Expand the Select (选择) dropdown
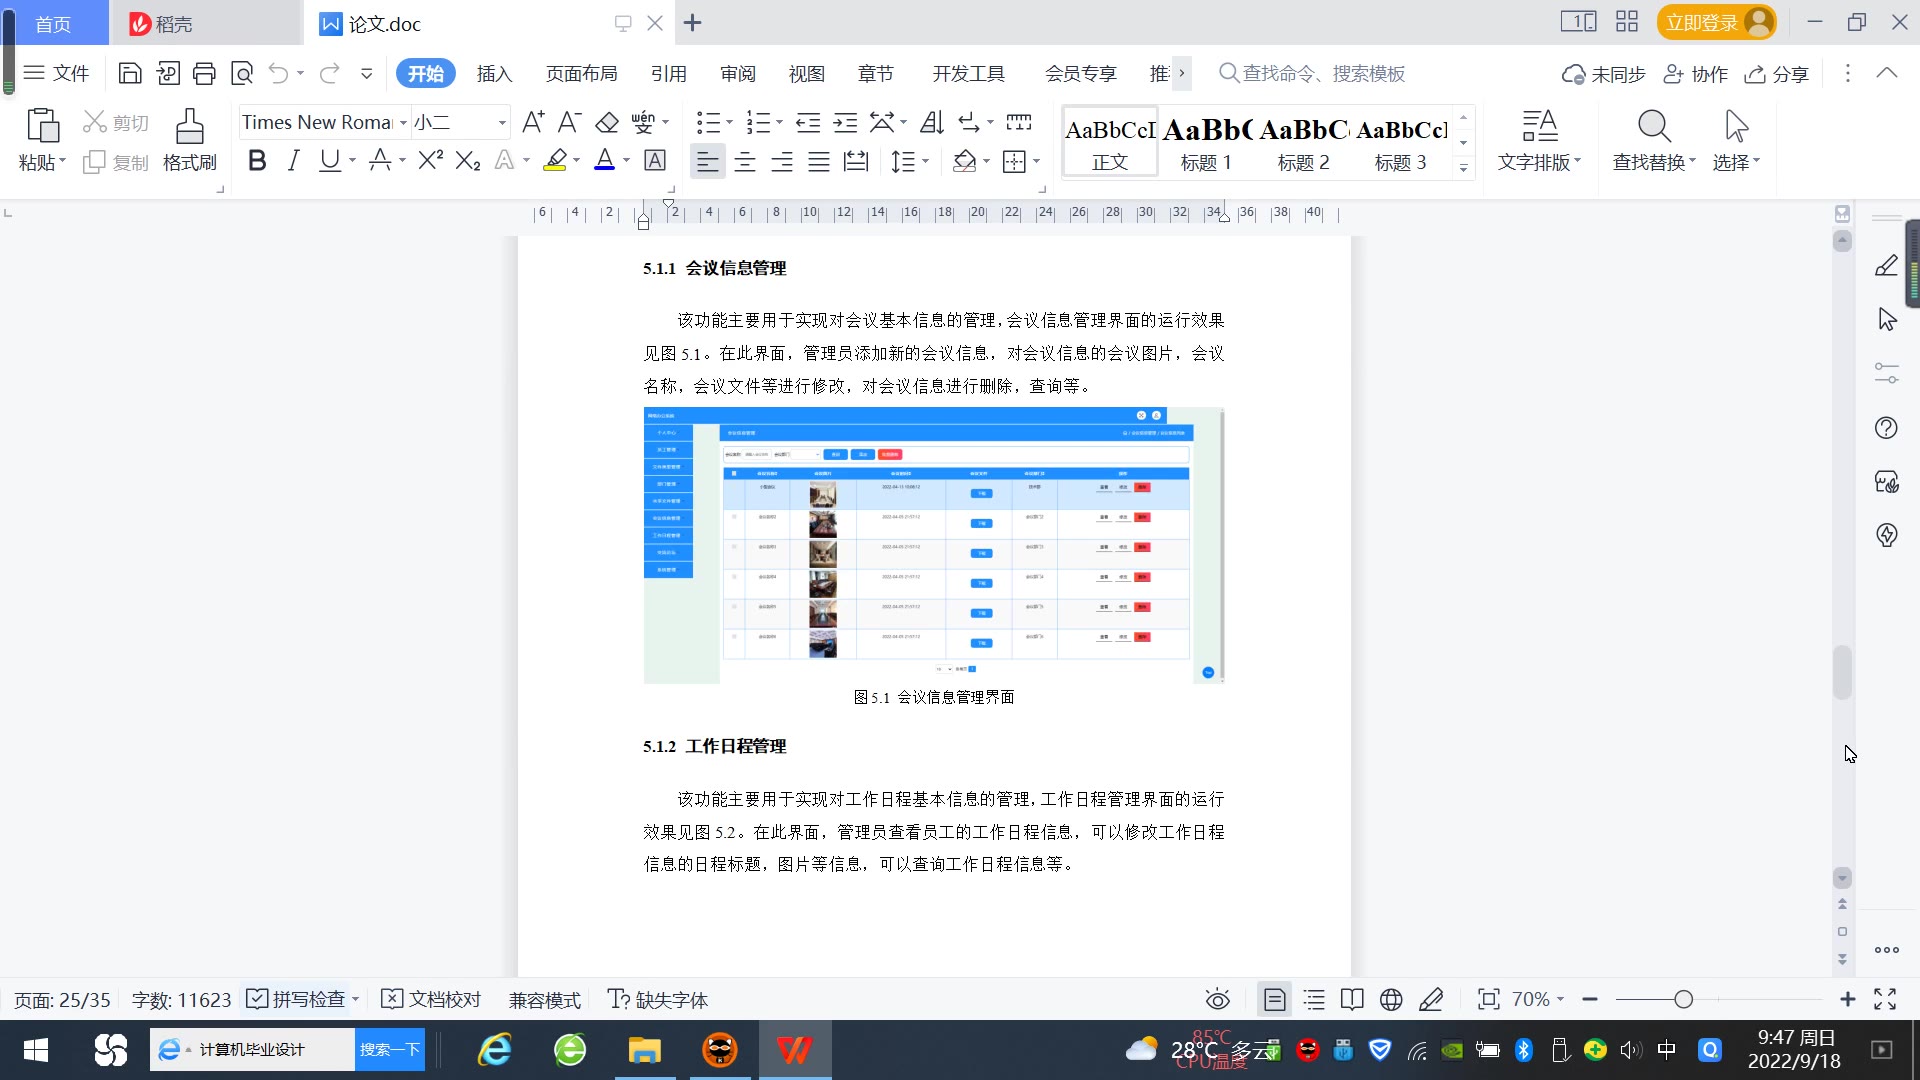The height and width of the screenshot is (1080, 1920). (x=1736, y=162)
